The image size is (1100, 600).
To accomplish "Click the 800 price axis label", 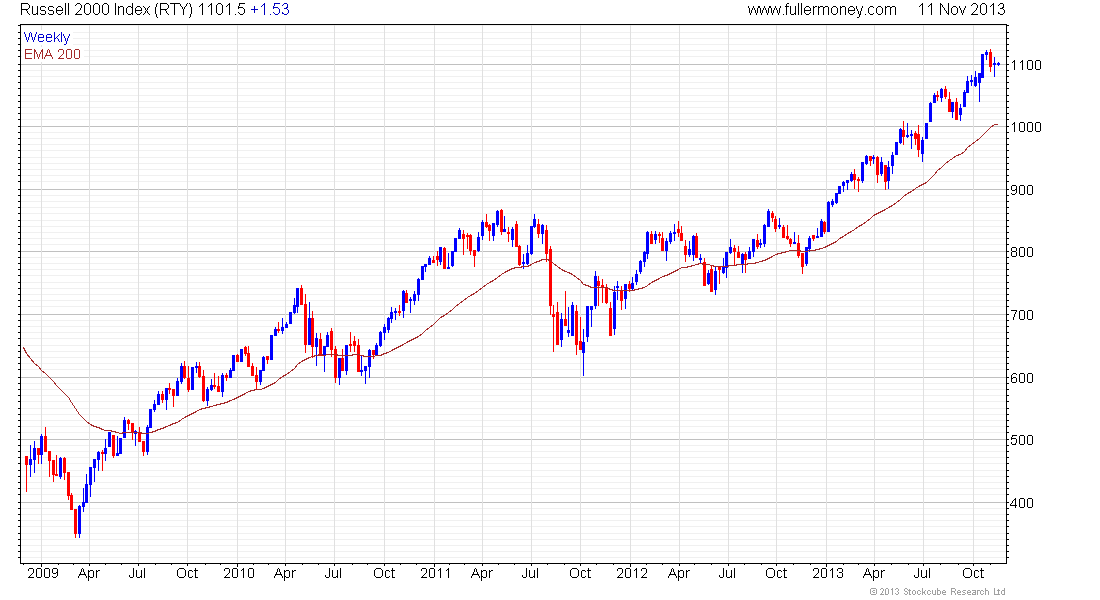I will tap(1022, 252).
